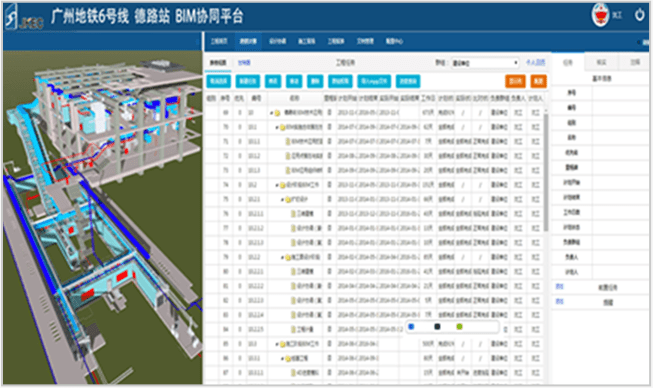
Task: Click the green dot in the legend popup
Action: pyautogui.click(x=459, y=327)
